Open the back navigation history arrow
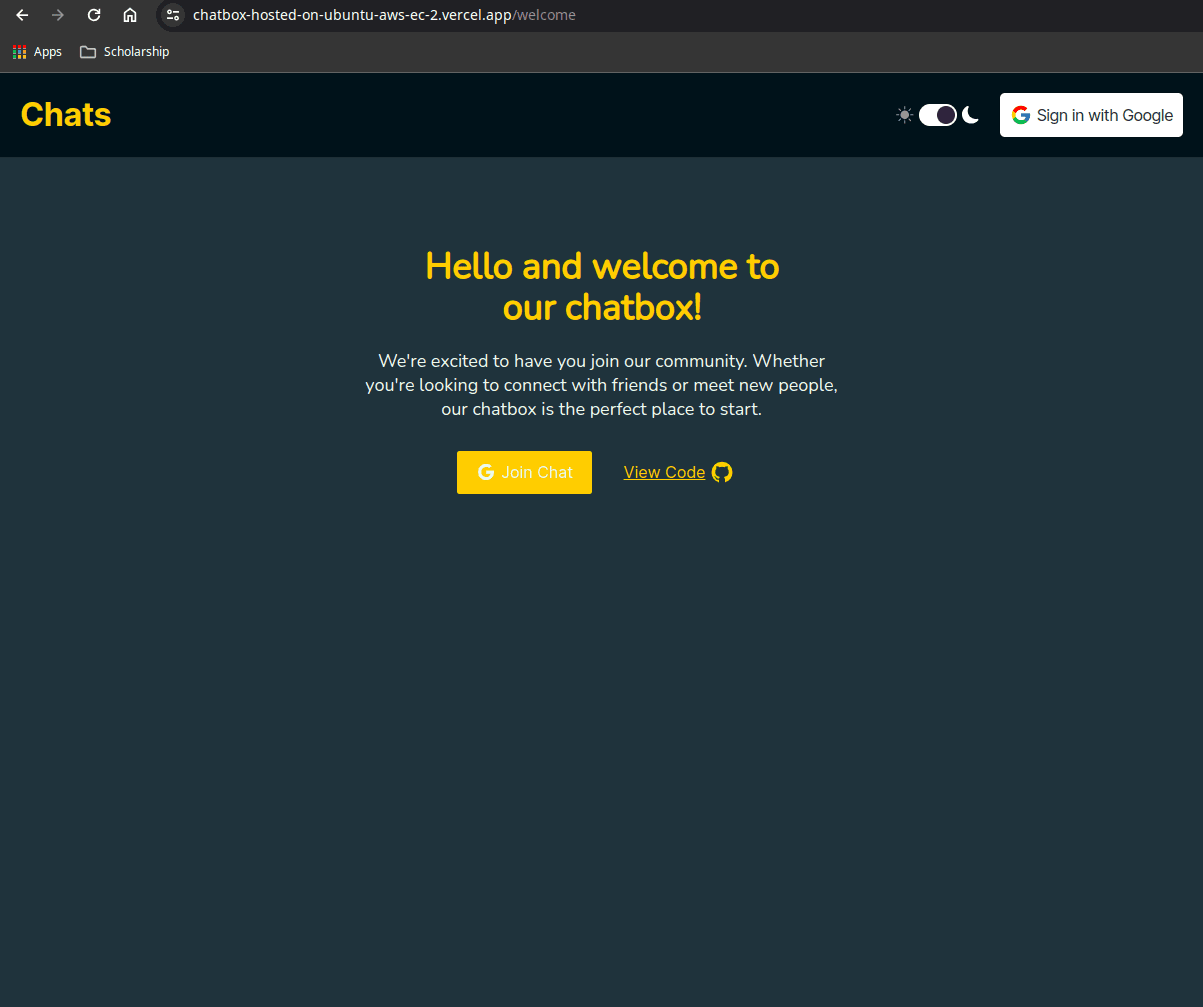The height and width of the screenshot is (1007, 1203). click(x=22, y=15)
